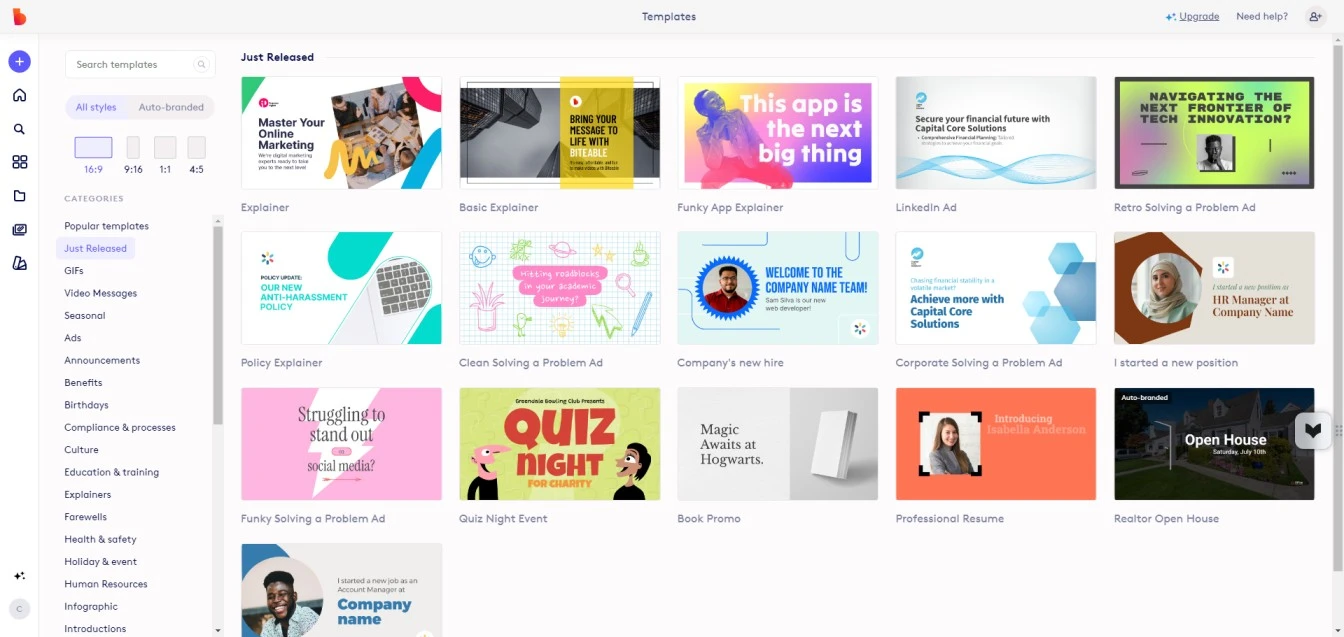The image size is (1344, 637).
Task: Open Funky App Explainer template
Action: (777, 133)
